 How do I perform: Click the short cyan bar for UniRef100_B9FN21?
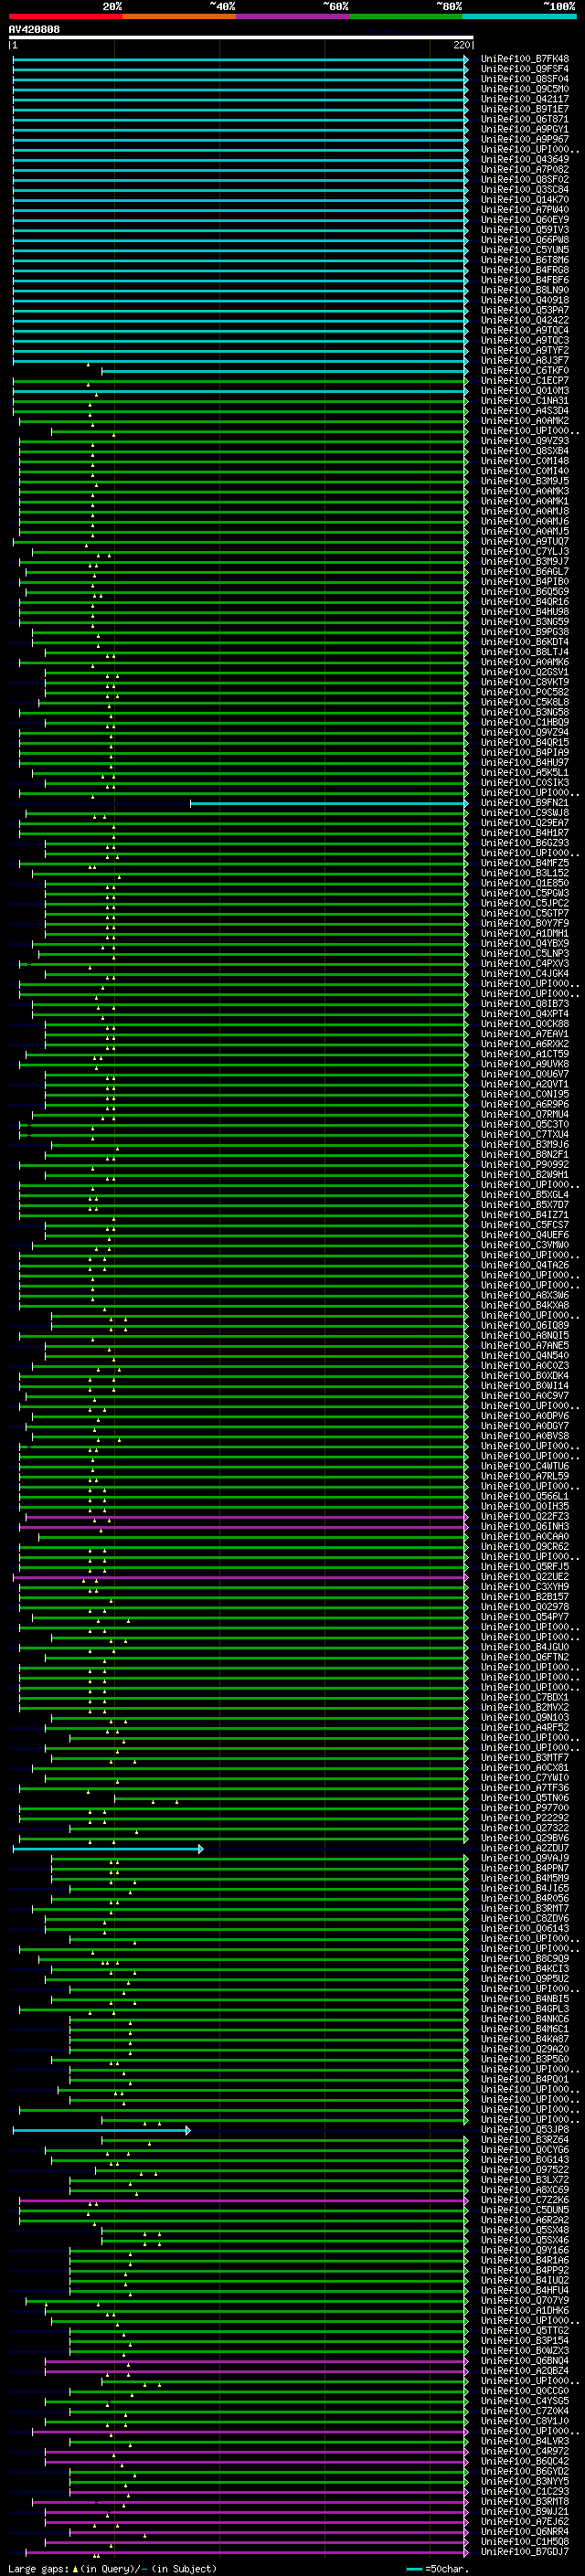click(329, 803)
